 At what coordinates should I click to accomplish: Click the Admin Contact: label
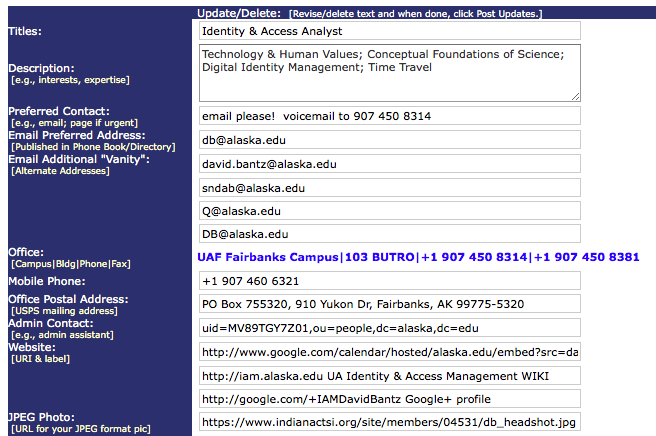51,323
